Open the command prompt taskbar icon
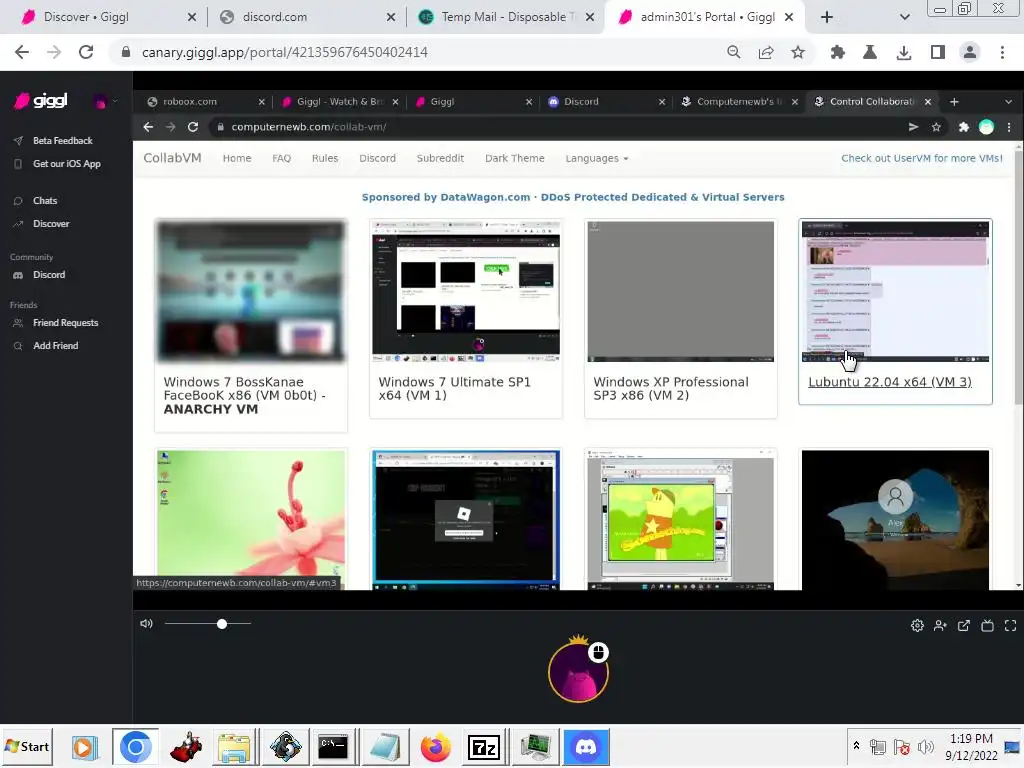This screenshot has width=1024, height=768. 333,747
